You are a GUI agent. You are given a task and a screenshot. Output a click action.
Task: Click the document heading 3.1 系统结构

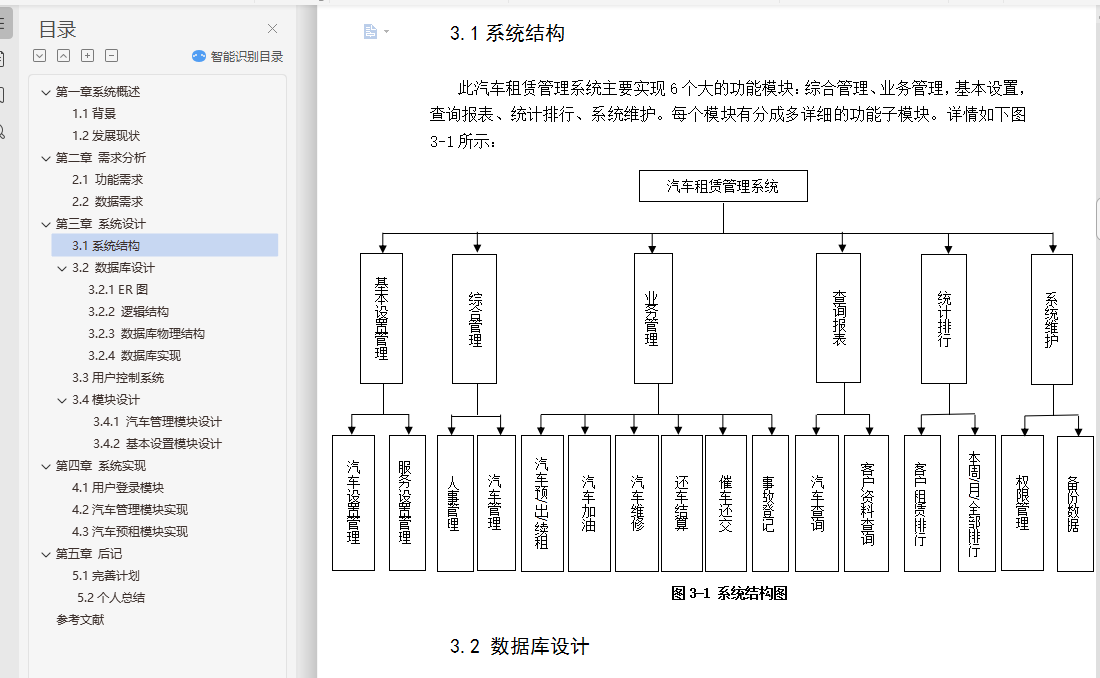[507, 33]
